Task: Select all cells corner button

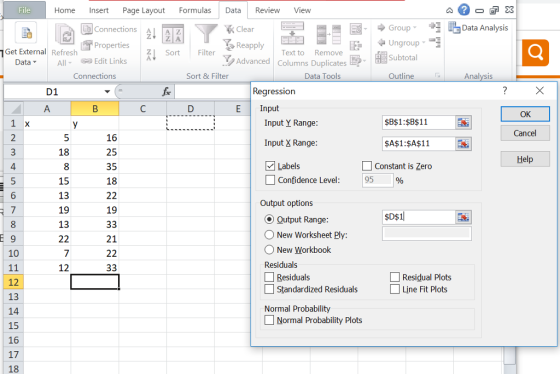Action: tap(14, 109)
